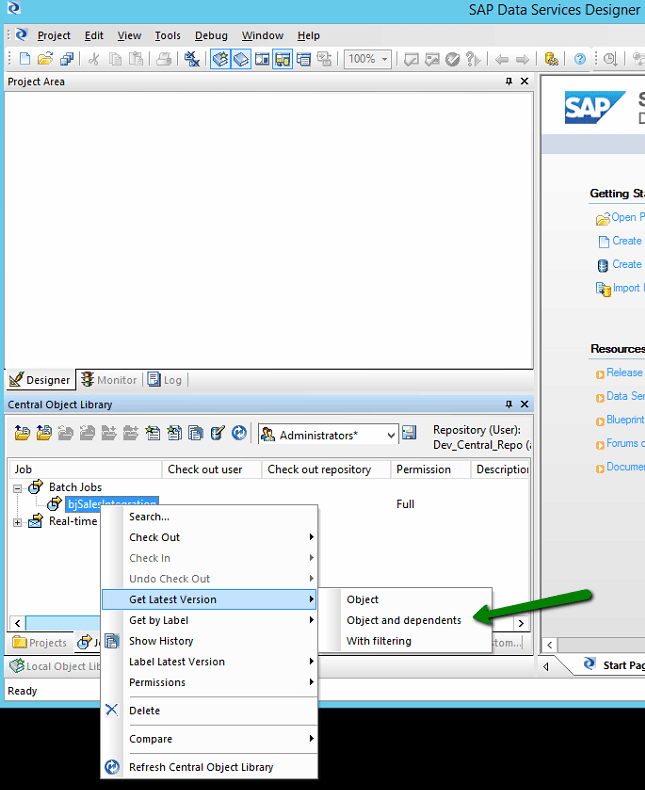This screenshot has height=790, width=645.
Task: Toggle the Central Object Library pin button
Action: [x=508, y=404]
